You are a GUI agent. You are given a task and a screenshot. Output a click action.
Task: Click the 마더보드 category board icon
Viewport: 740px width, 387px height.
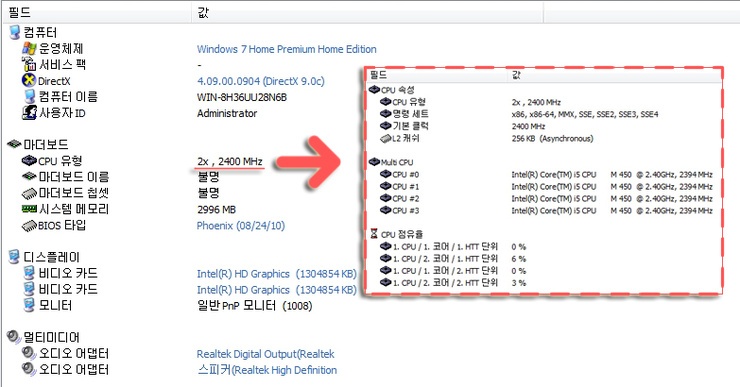(14, 144)
